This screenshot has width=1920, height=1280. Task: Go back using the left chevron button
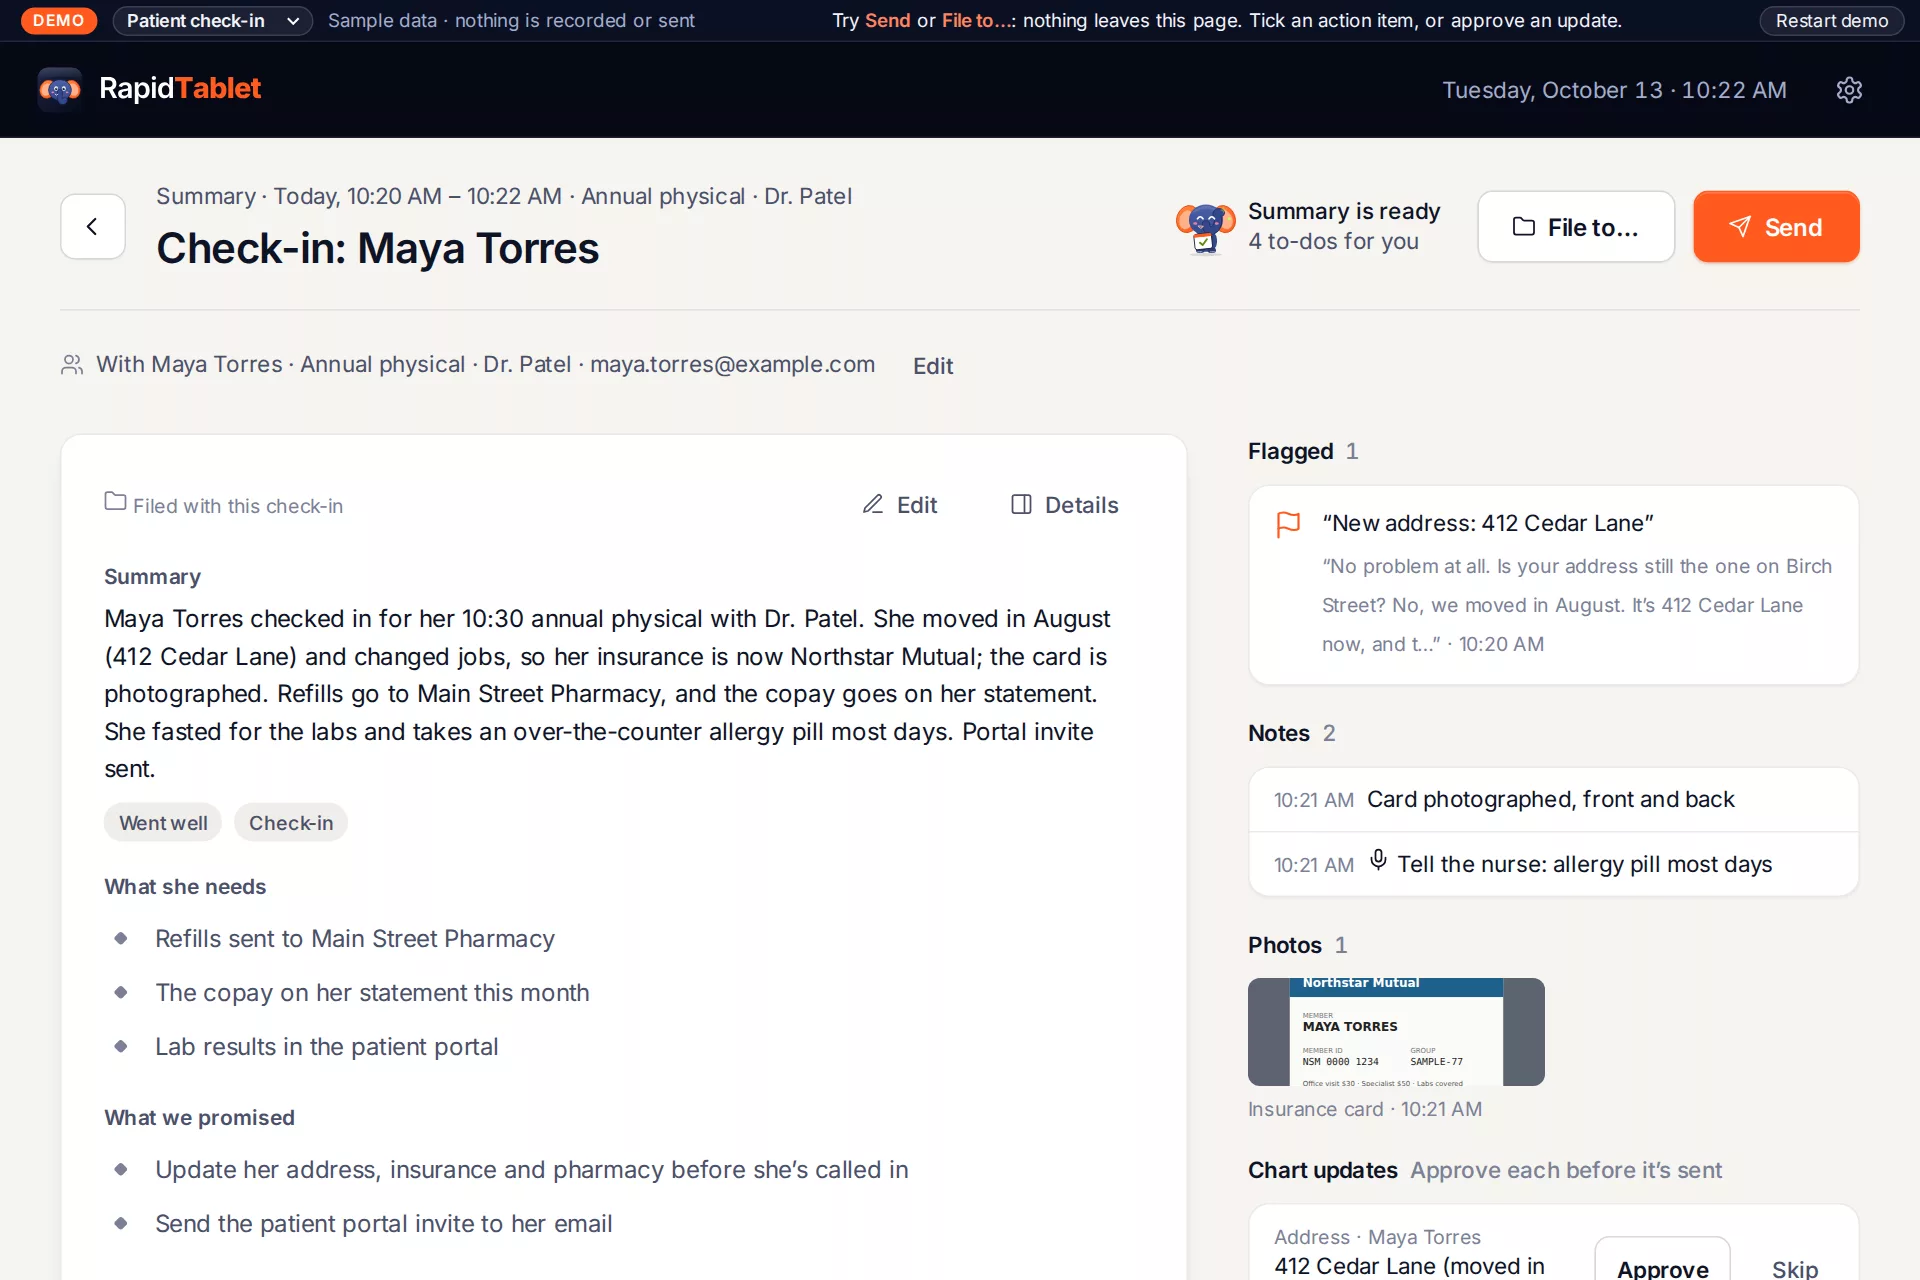[93, 227]
